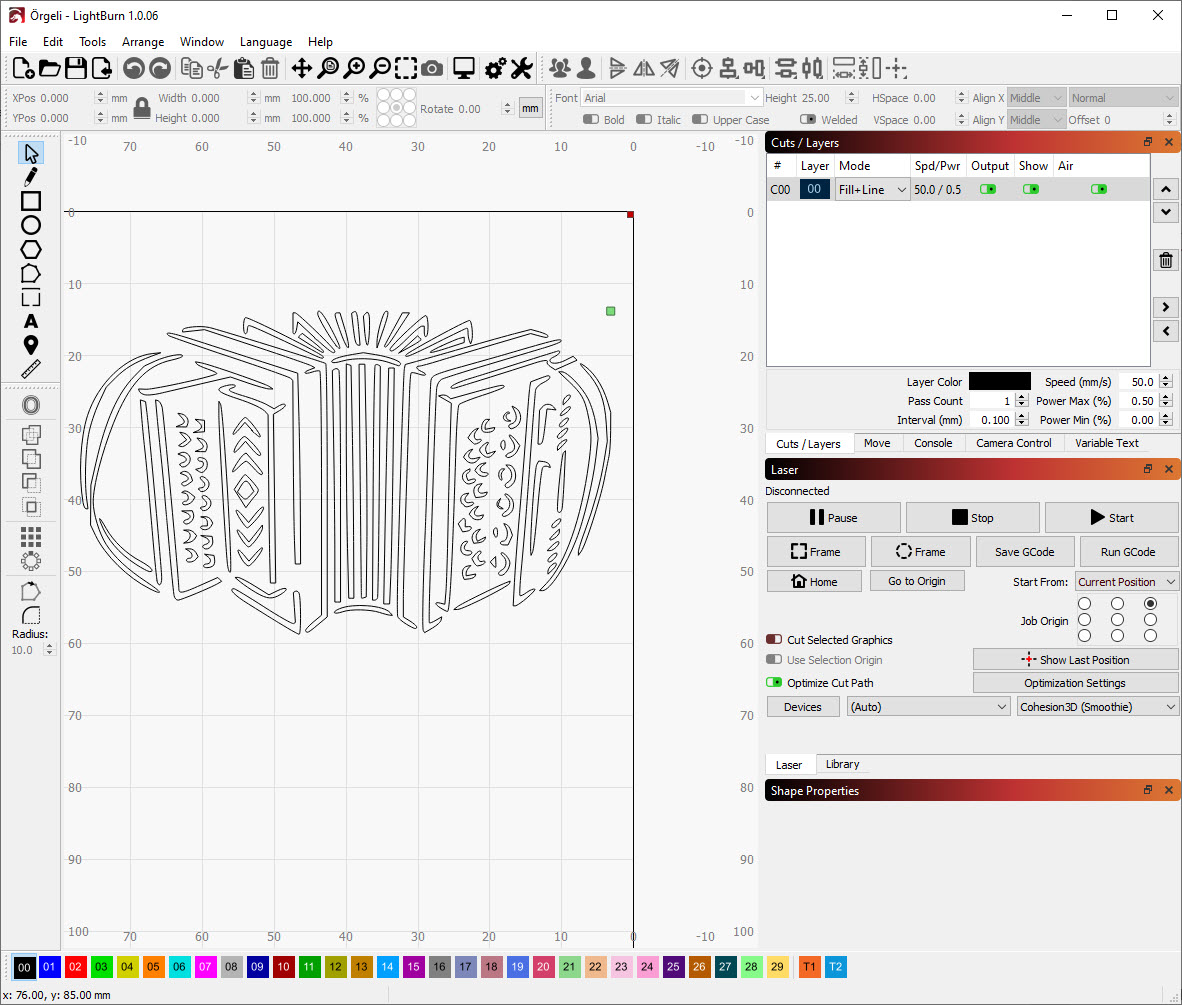Click the Camera capture toolbar icon
This screenshot has width=1182, height=1005.
click(x=432, y=68)
